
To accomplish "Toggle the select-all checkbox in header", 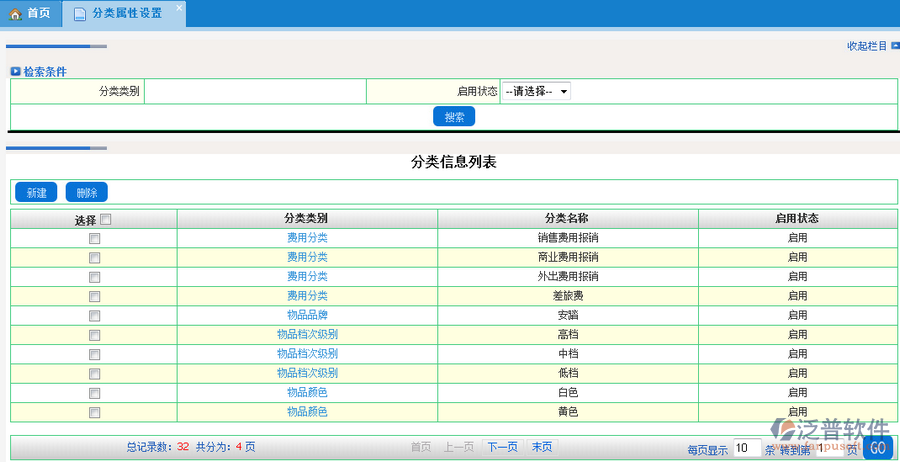I will (x=106, y=220).
